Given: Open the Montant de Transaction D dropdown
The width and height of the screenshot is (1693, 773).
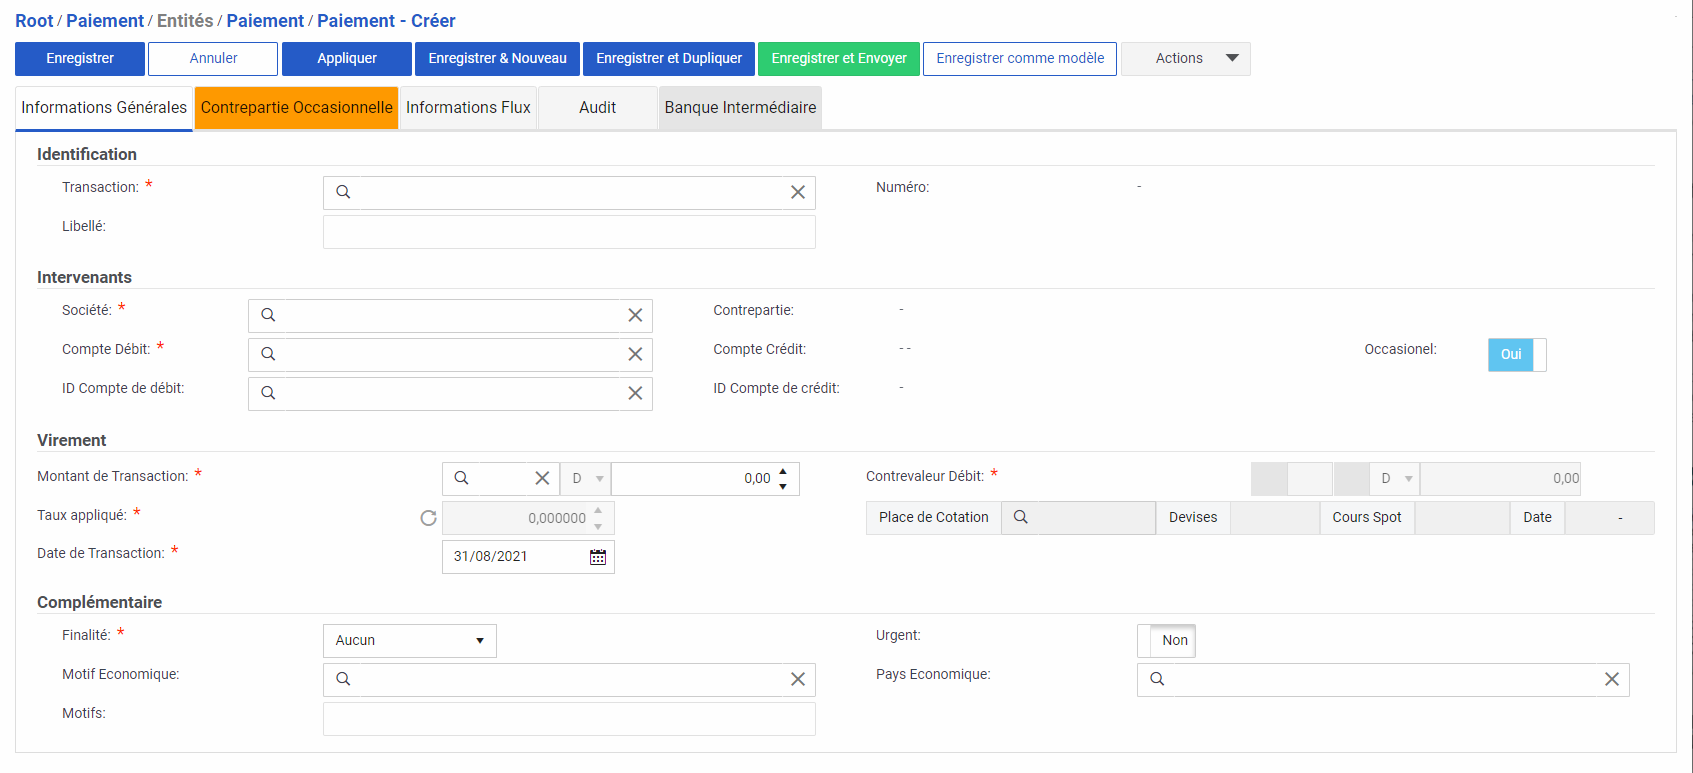Looking at the screenshot, I should [x=586, y=479].
